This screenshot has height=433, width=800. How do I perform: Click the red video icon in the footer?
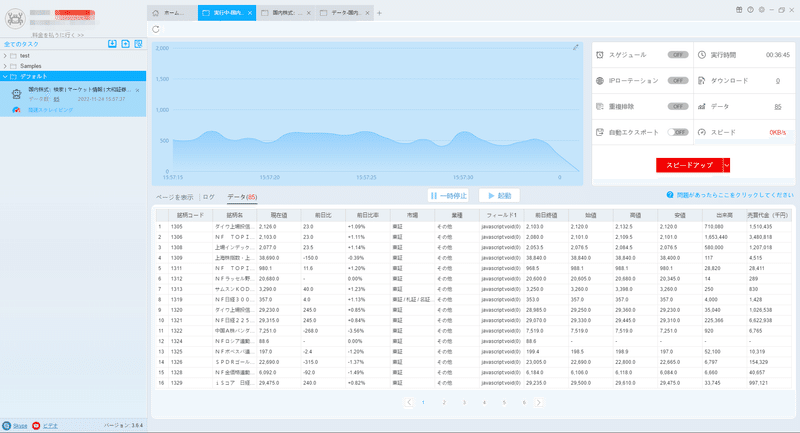tap(36, 425)
